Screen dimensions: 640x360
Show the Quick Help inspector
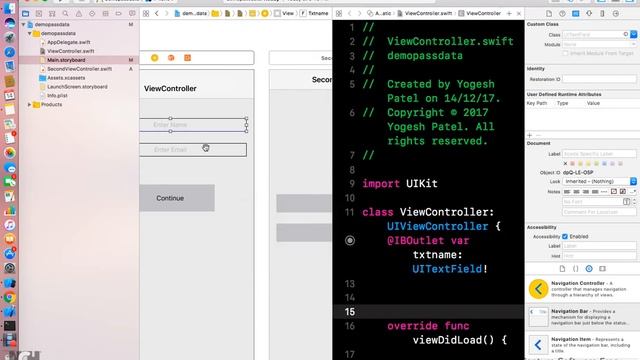coord(562,13)
